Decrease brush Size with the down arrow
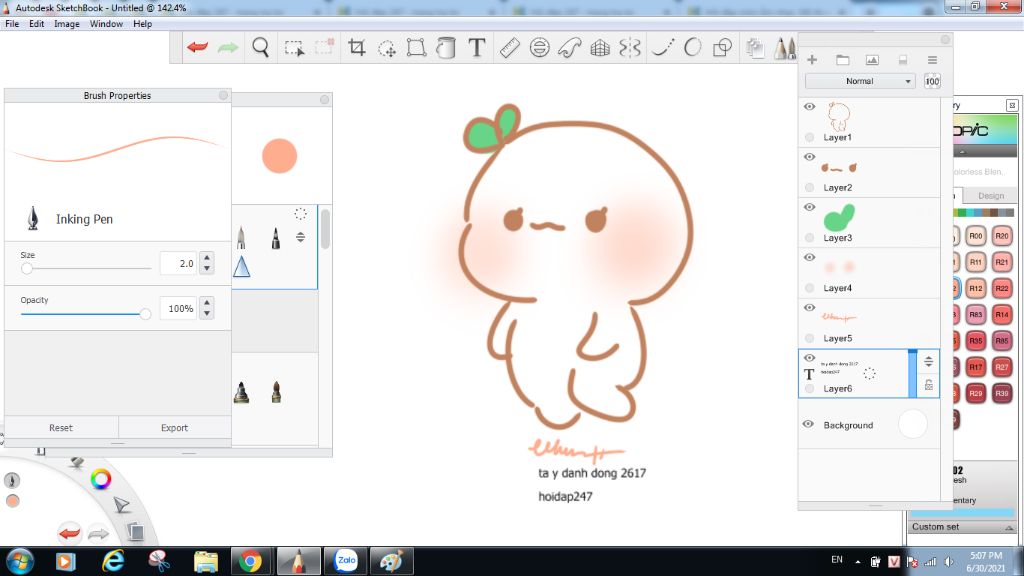 [x=207, y=268]
